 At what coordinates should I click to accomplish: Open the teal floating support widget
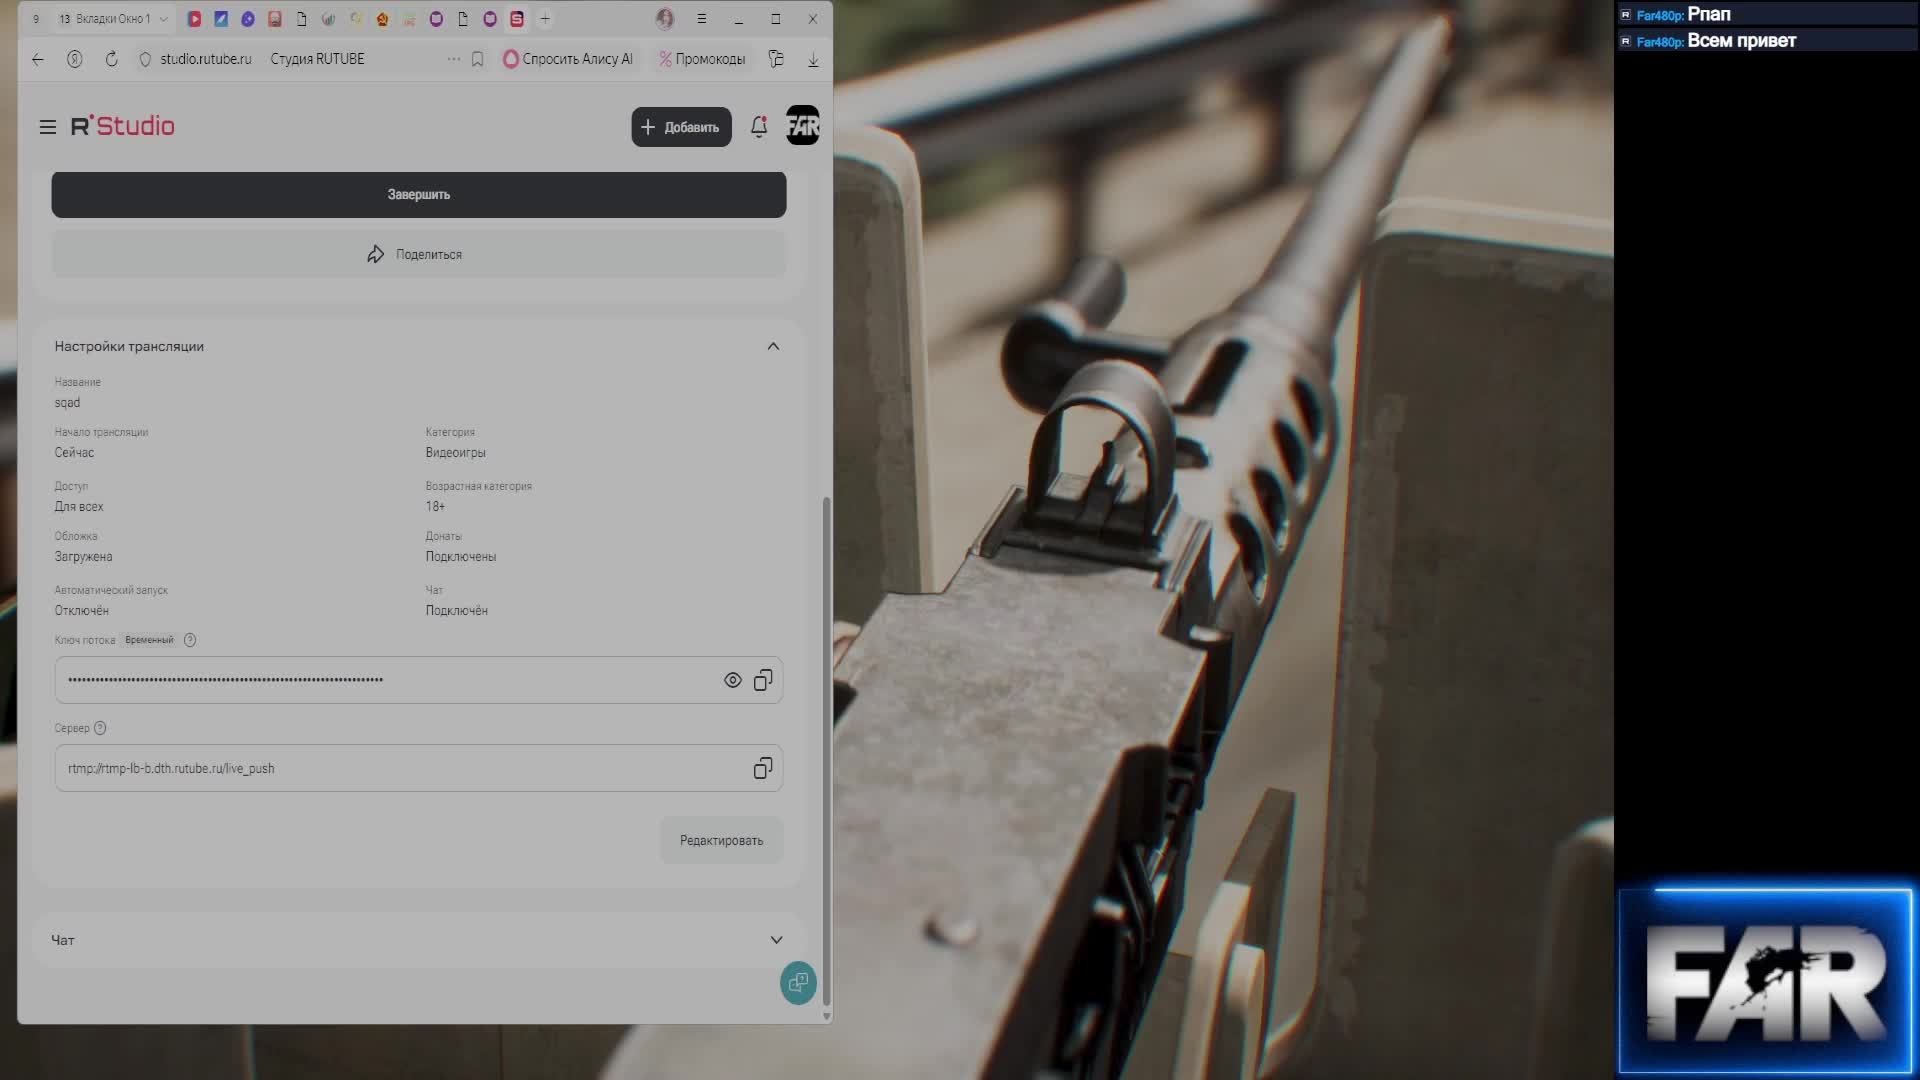click(x=798, y=983)
